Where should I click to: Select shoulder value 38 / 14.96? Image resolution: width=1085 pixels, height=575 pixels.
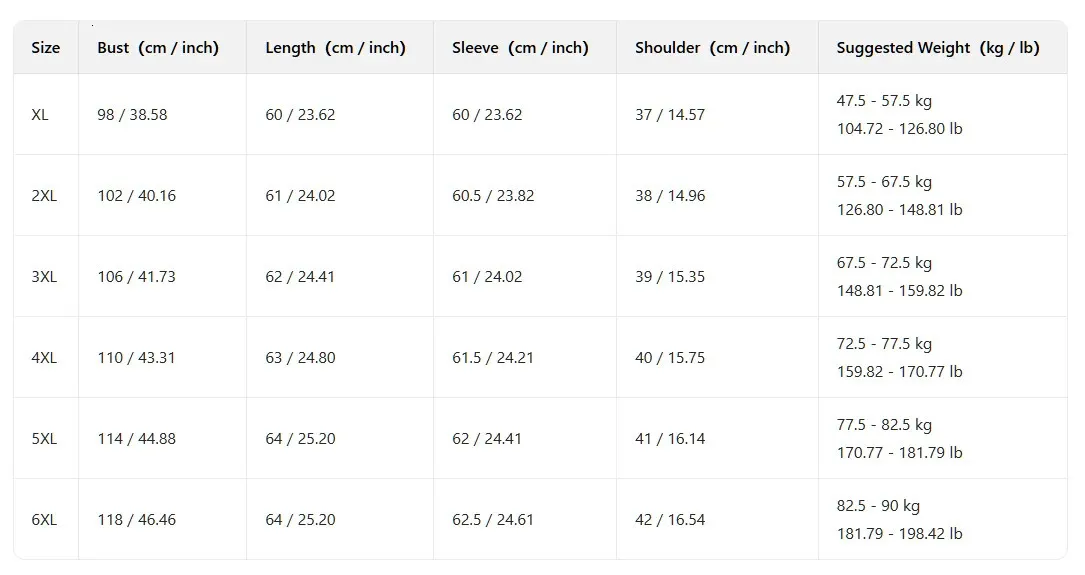[670, 196]
